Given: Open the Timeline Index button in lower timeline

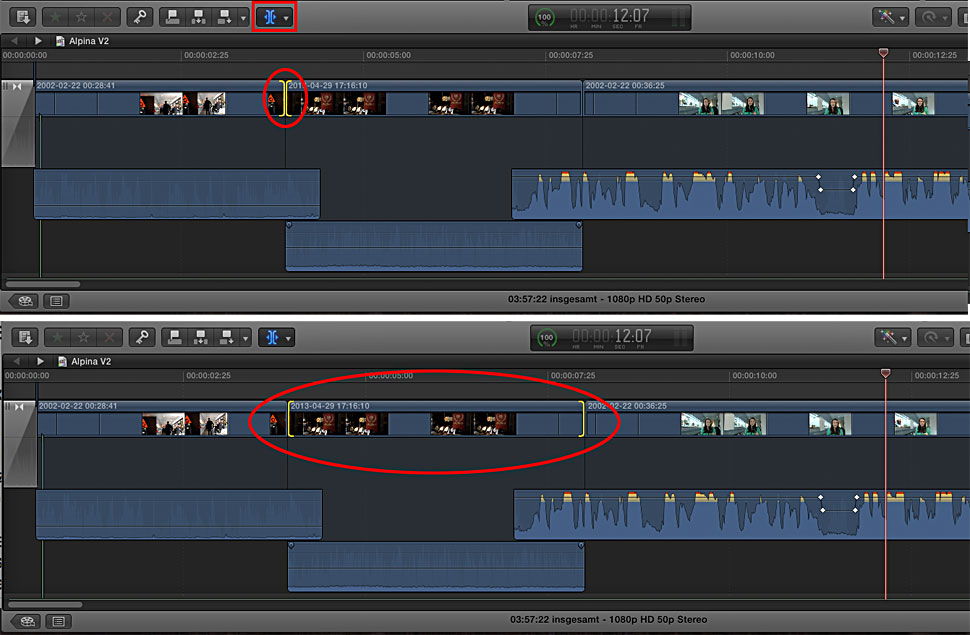Looking at the screenshot, I should pos(27,621).
